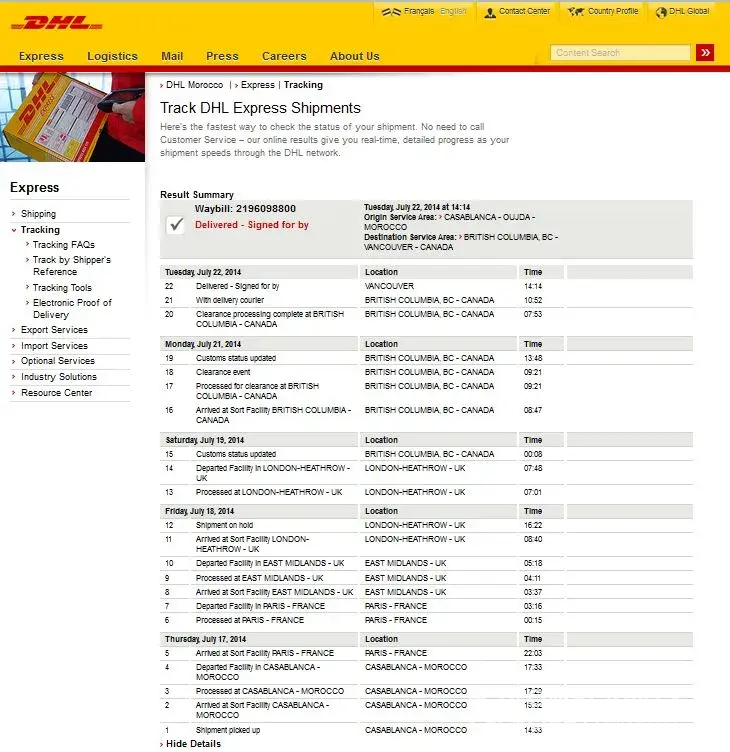Click the Country Profile map icon

(x=576, y=12)
